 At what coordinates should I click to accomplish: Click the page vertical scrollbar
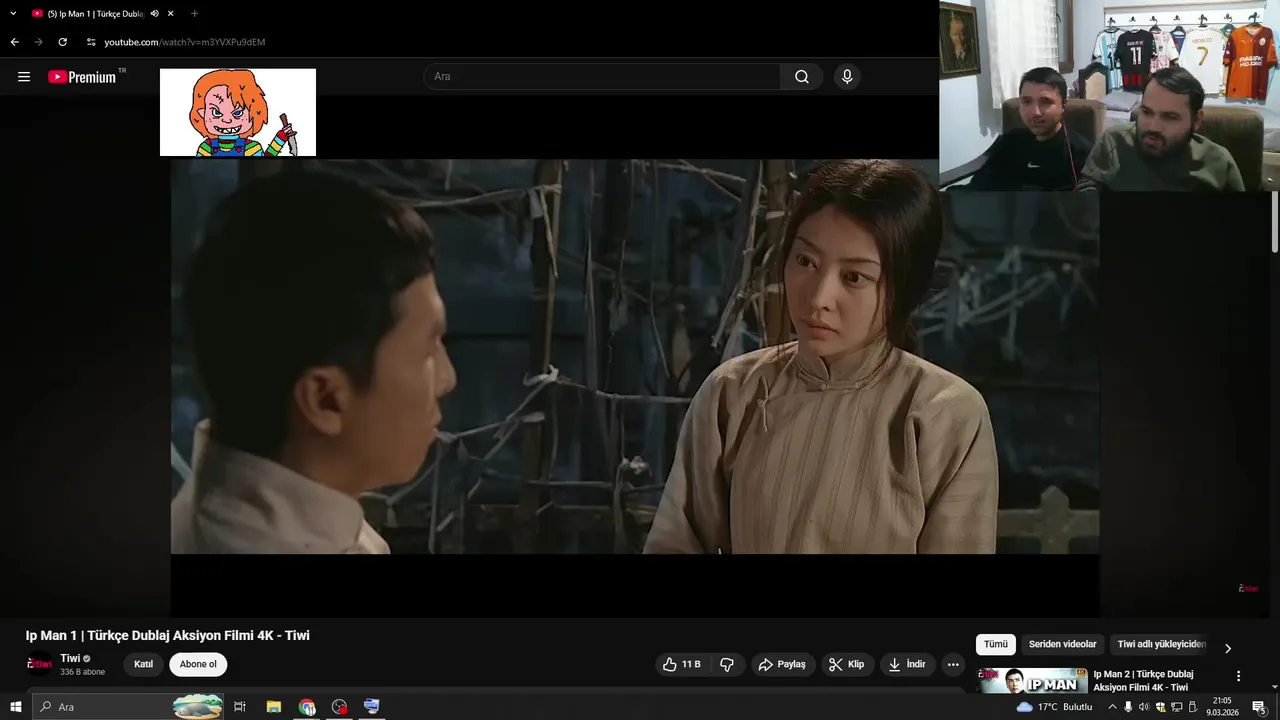(1274, 220)
